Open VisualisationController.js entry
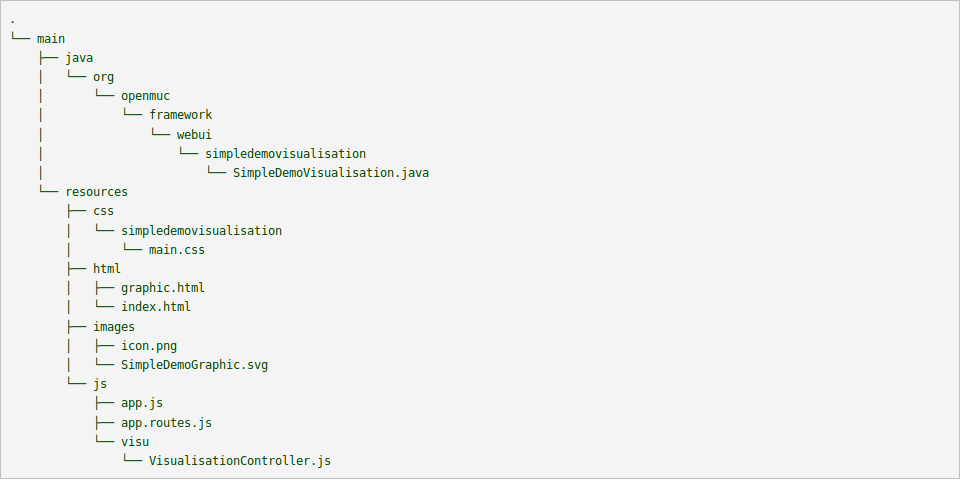This screenshot has height=480, width=960. 239,461
